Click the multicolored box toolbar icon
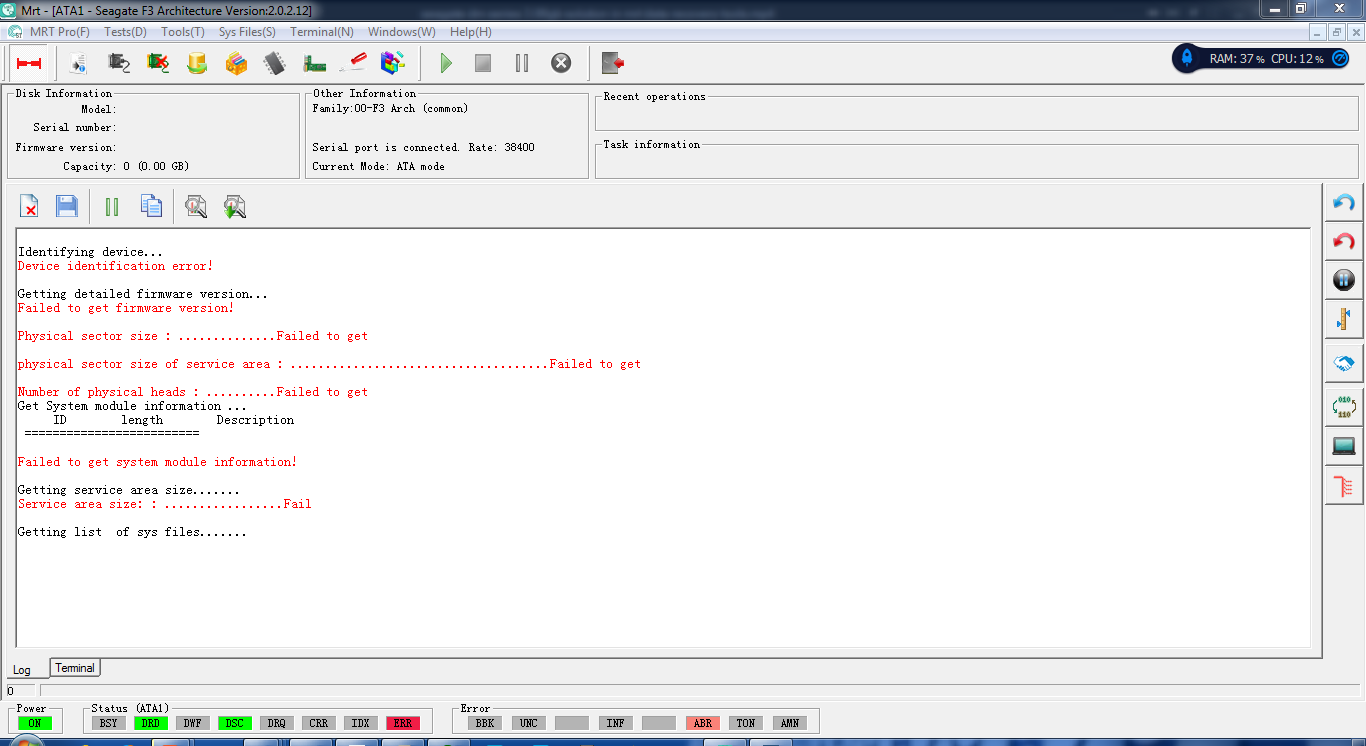1366x746 pixels. (393, 63)
